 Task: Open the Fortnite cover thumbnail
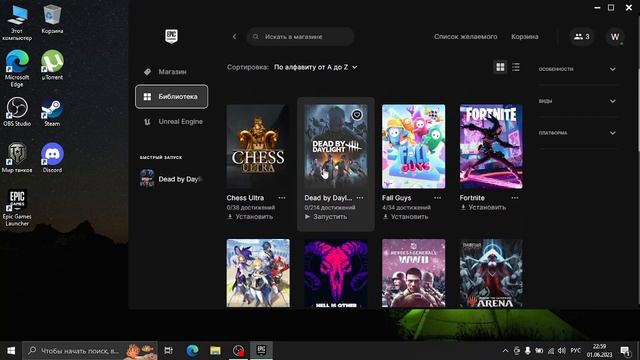tap(491, 146)
